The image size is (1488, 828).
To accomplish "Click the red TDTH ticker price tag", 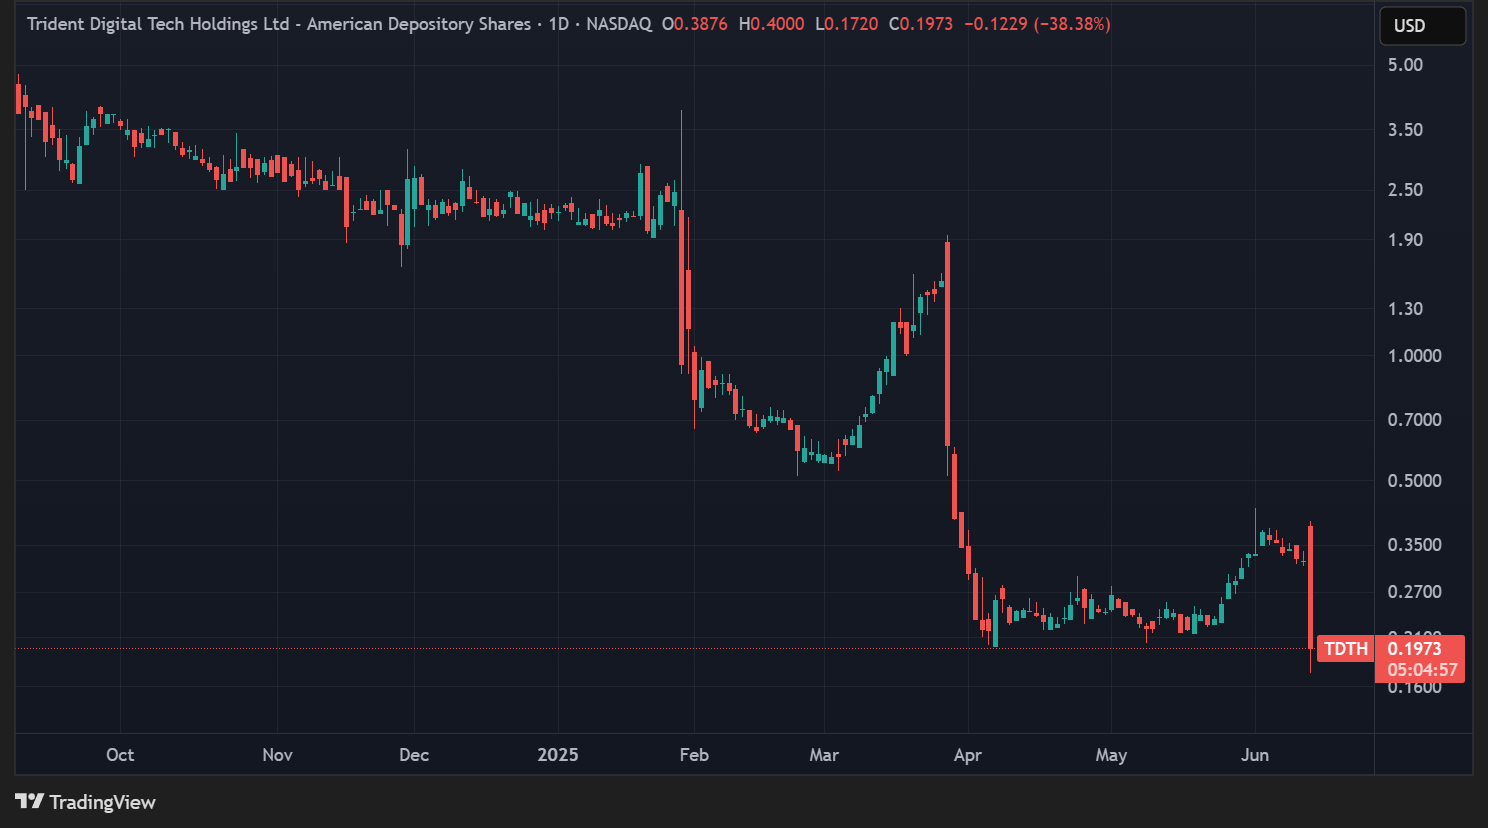I will click(1345, 649).
